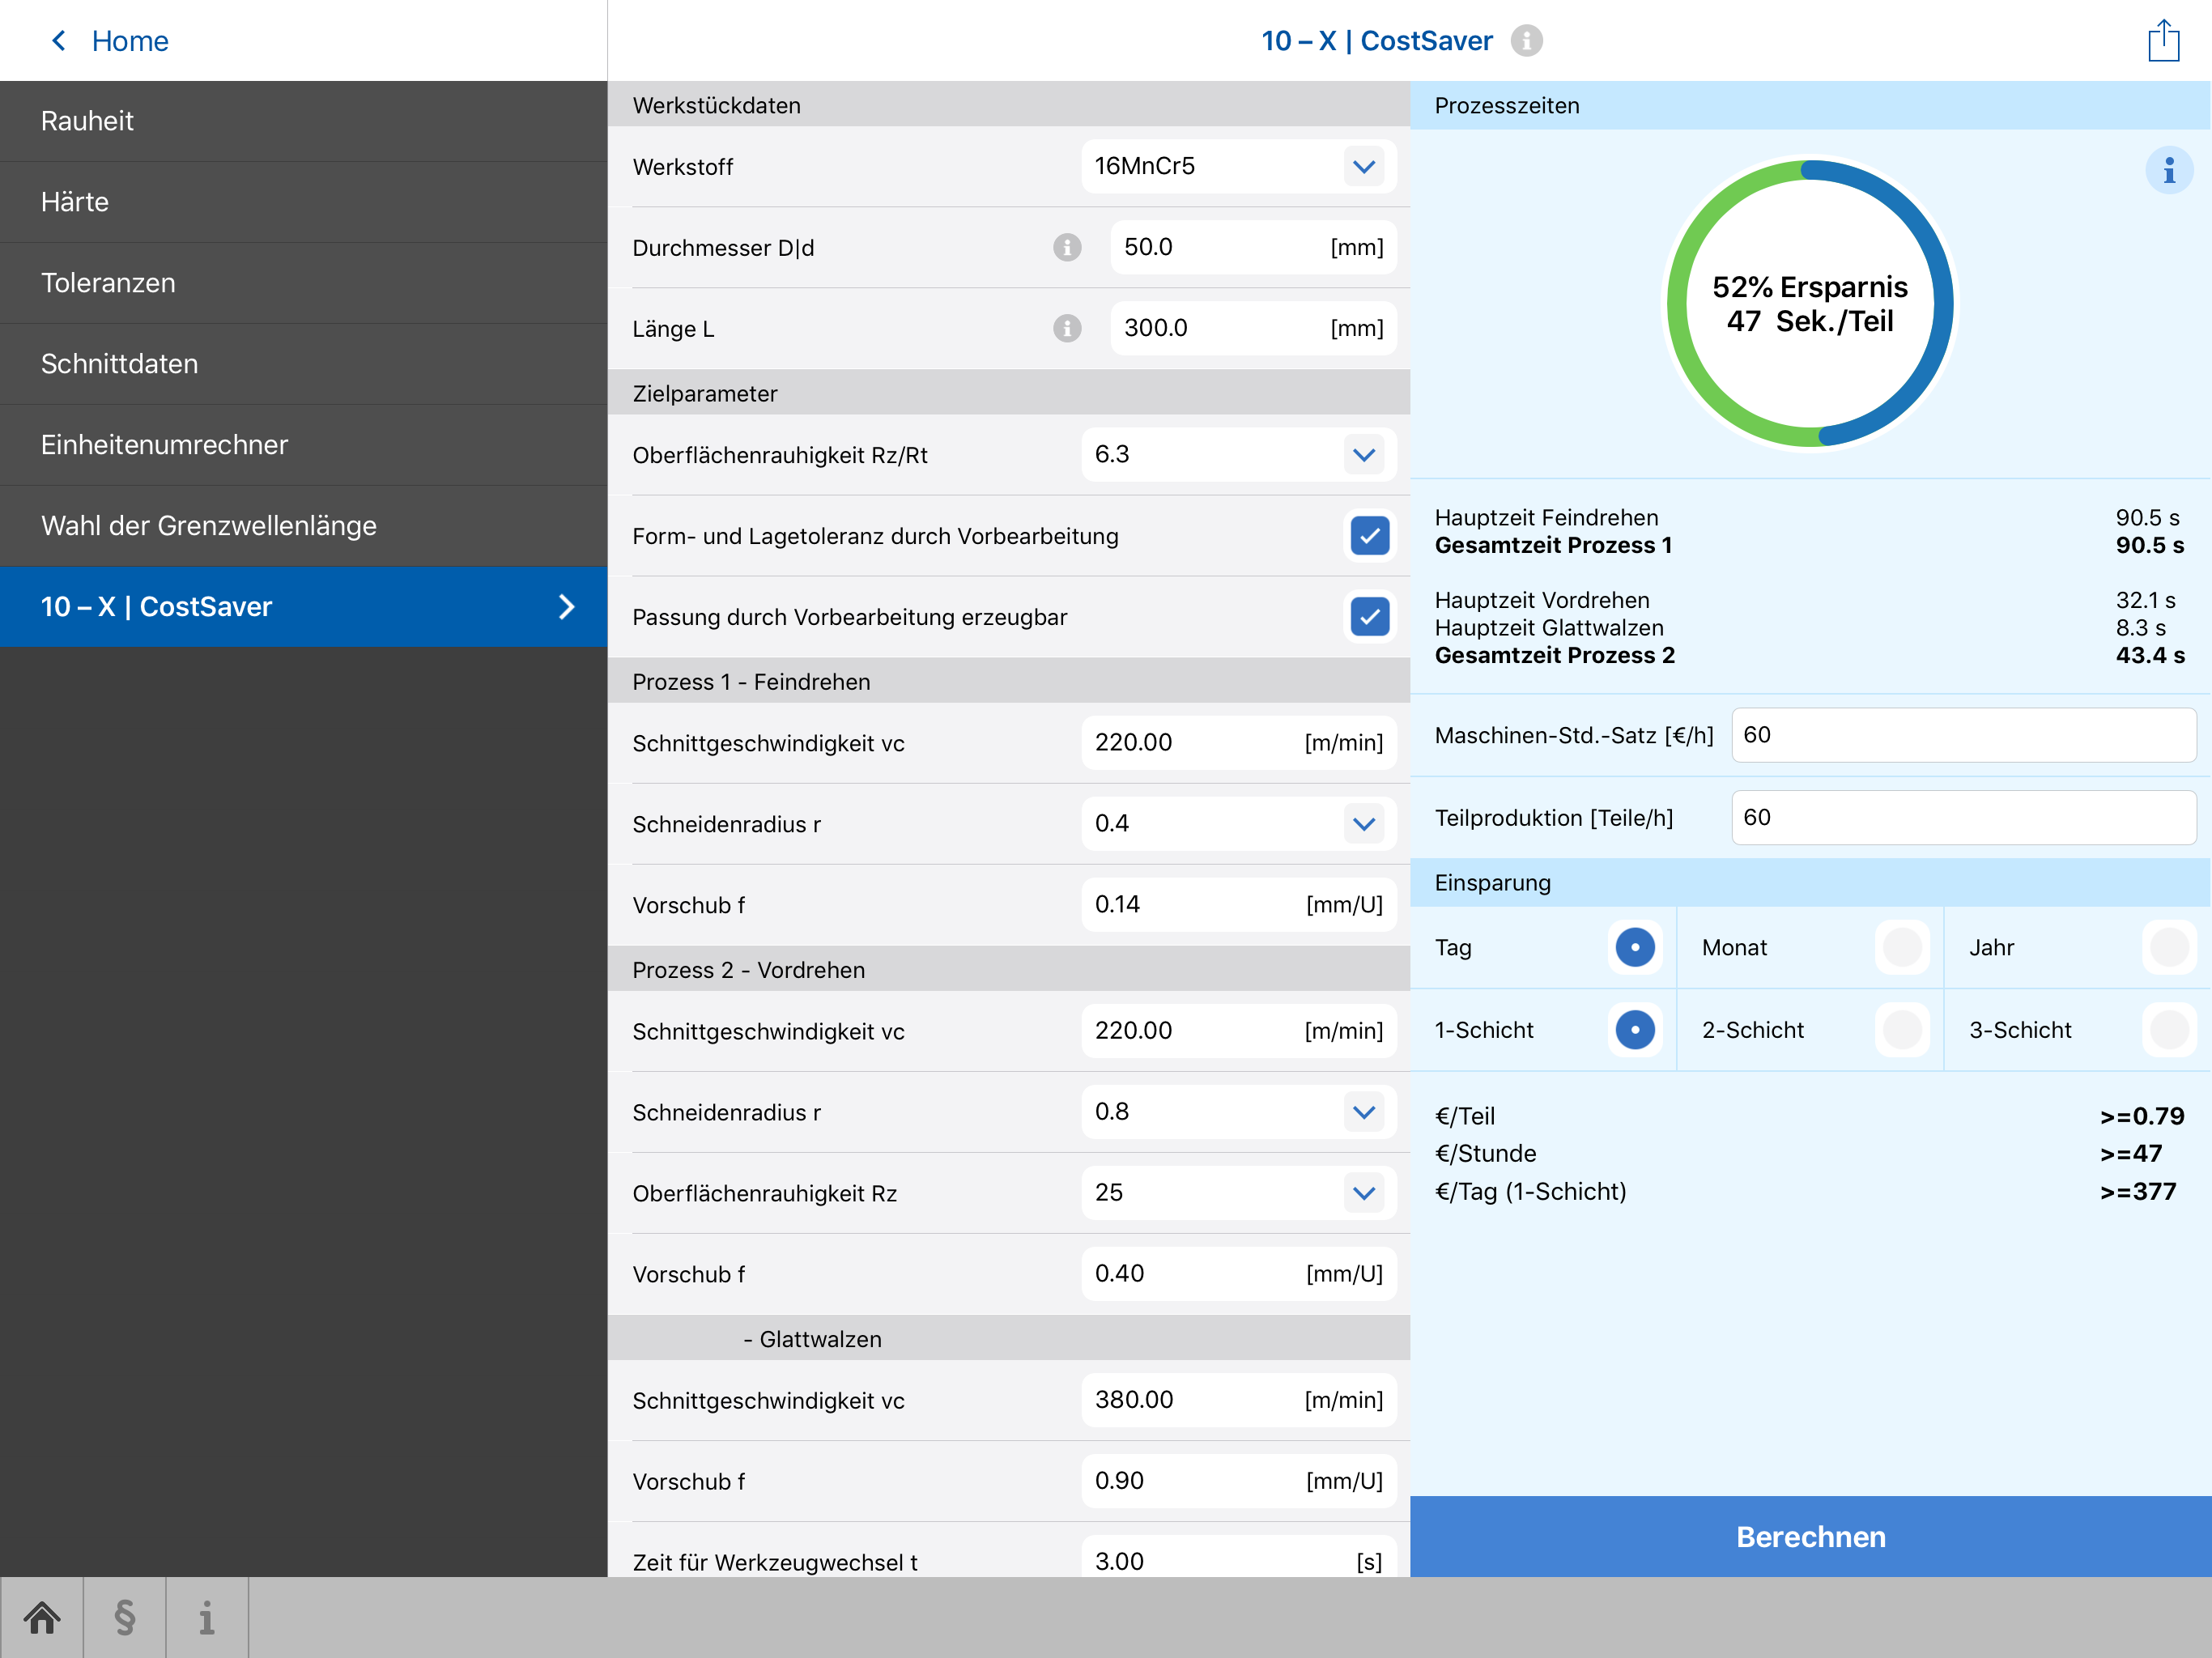
Task: Open info for Durchmesser D|d field
Action: 1067,247
